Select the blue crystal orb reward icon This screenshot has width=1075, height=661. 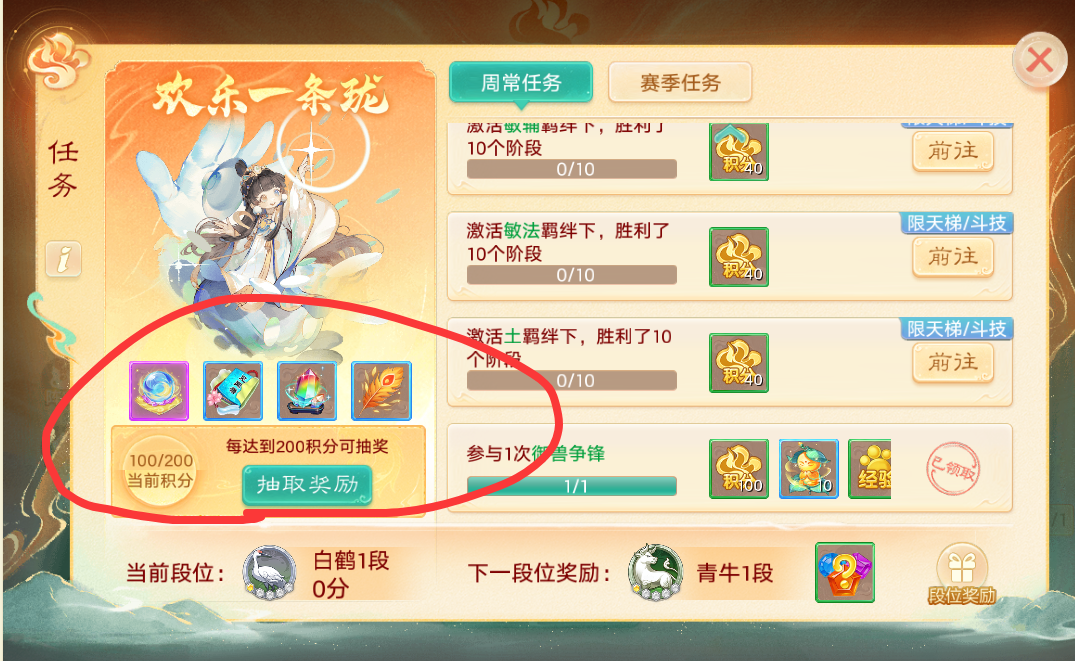click(159, 391)
